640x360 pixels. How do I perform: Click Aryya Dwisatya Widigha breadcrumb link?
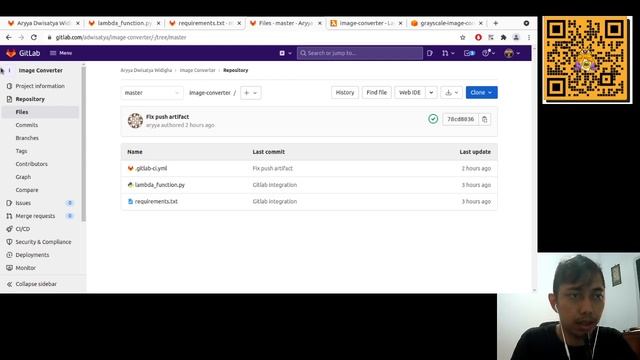[146, 71]
